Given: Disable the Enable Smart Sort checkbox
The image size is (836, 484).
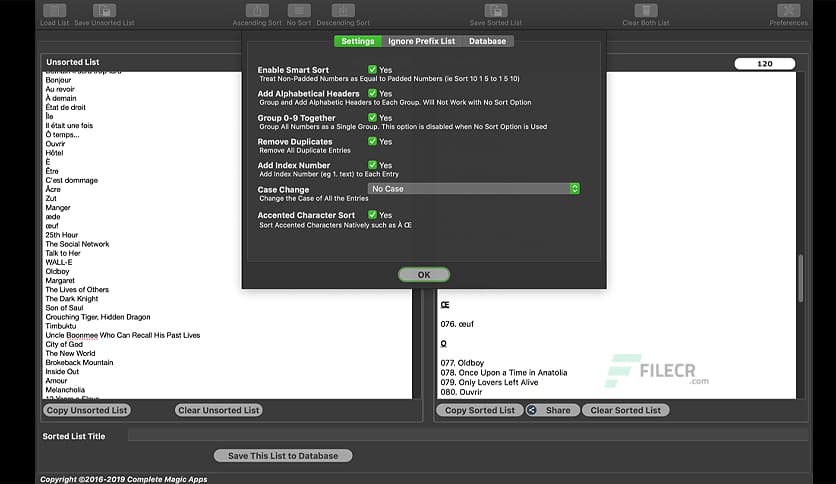Looking at the screenshot, I should point(372,70).
